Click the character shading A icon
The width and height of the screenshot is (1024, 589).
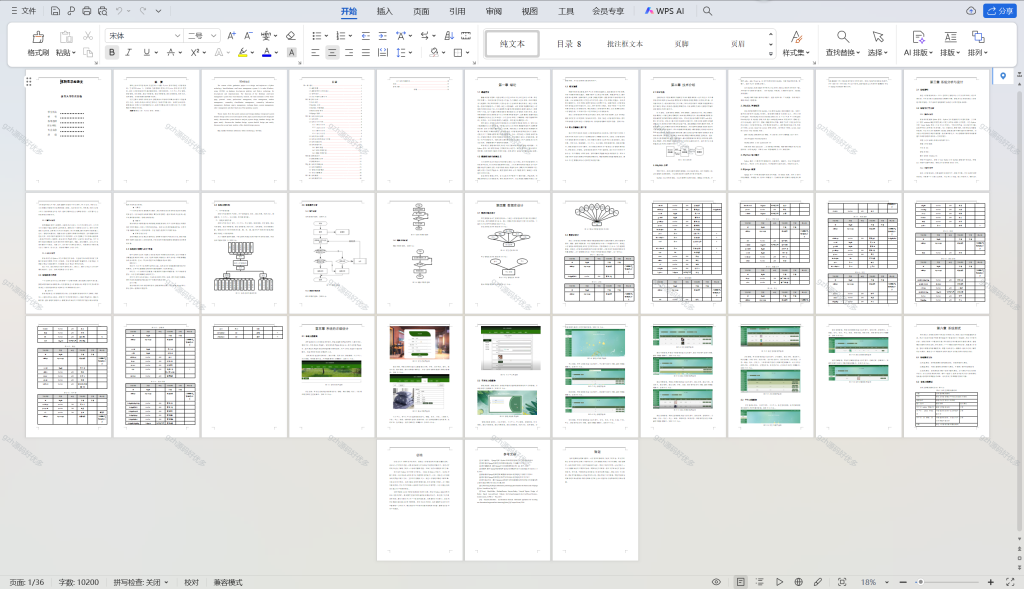pos(291,52)
